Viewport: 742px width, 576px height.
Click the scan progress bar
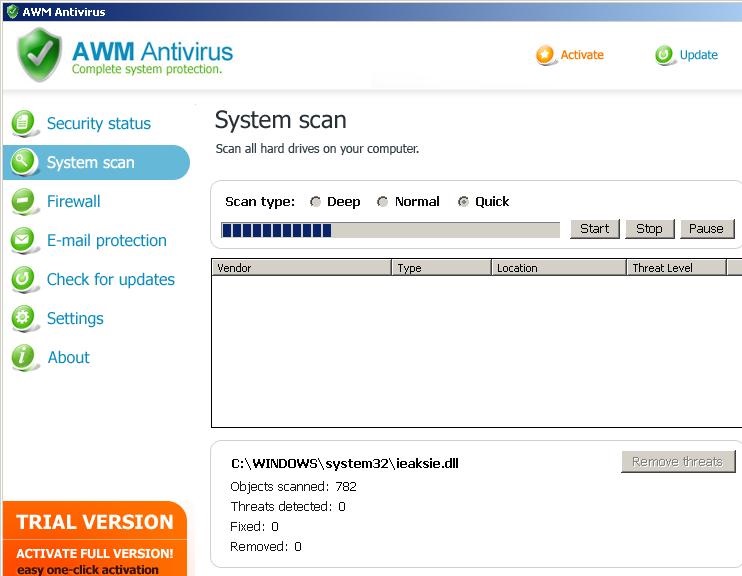pyautogui.click(x=390, y=230)
